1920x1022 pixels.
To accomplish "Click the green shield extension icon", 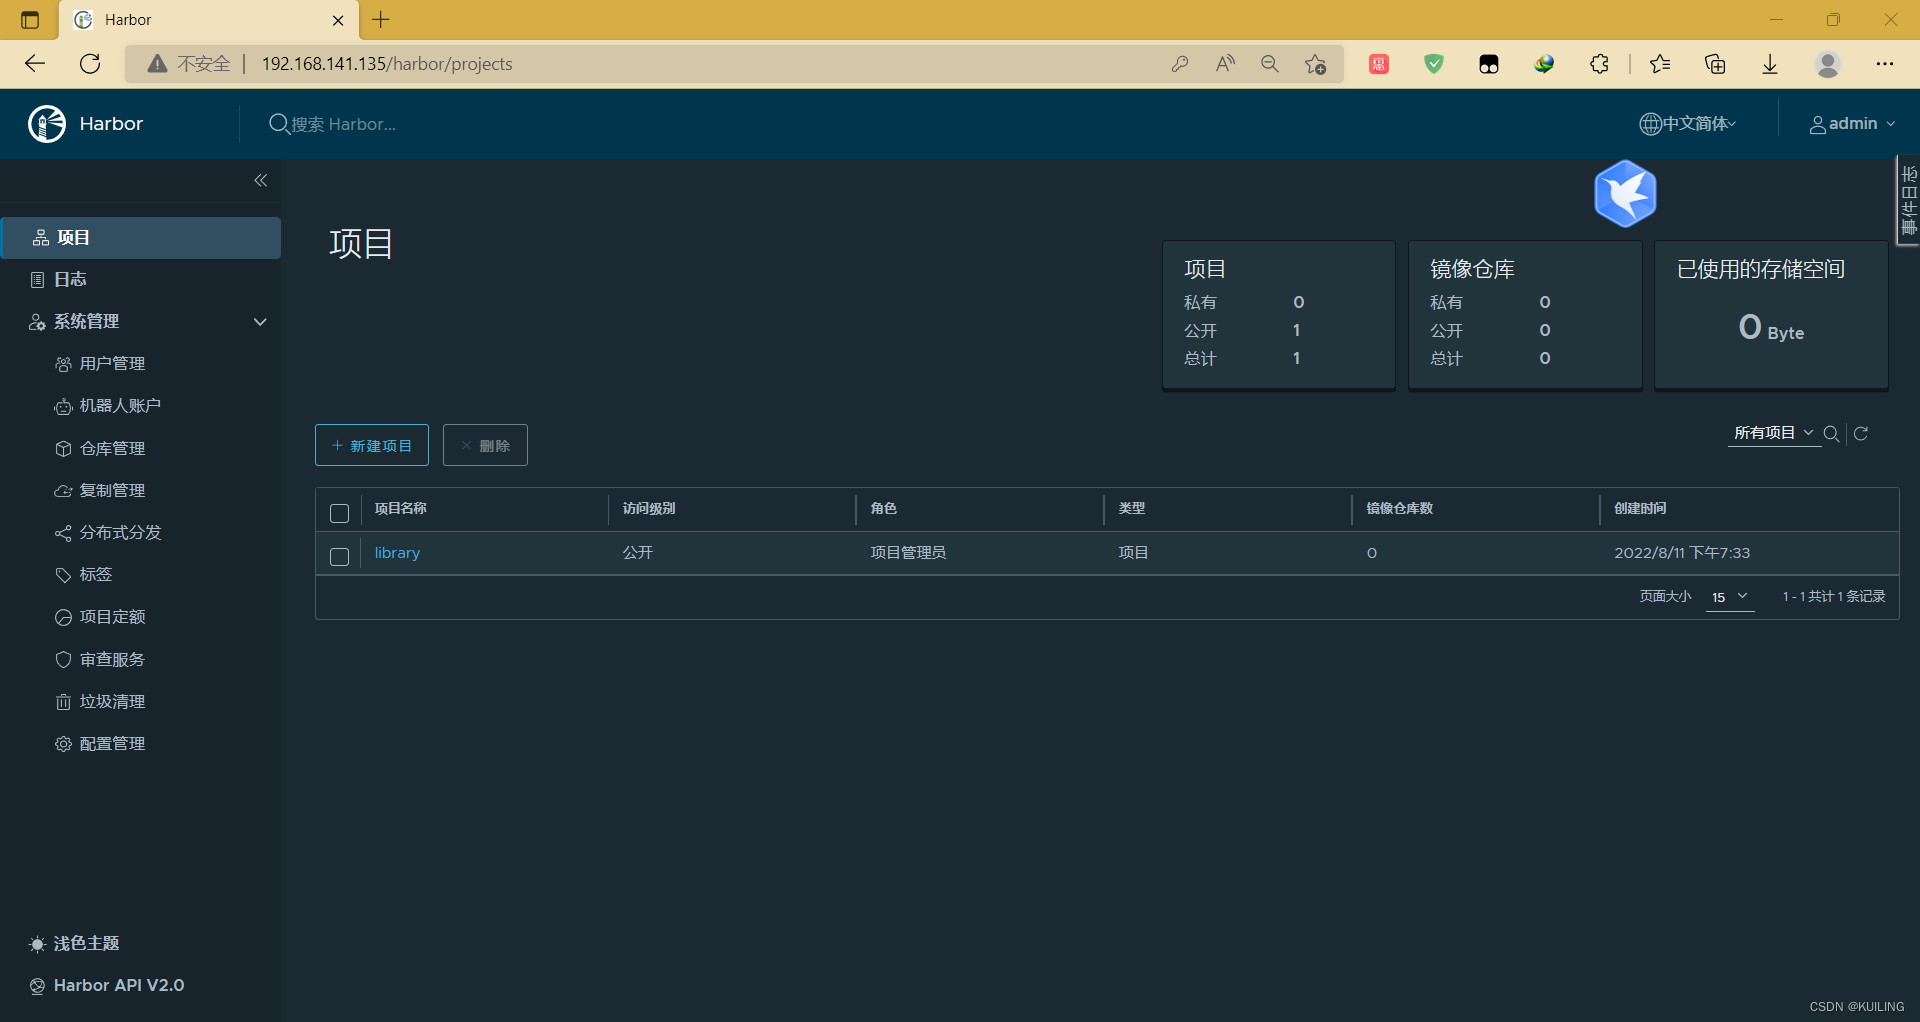I will (1434, 64).
